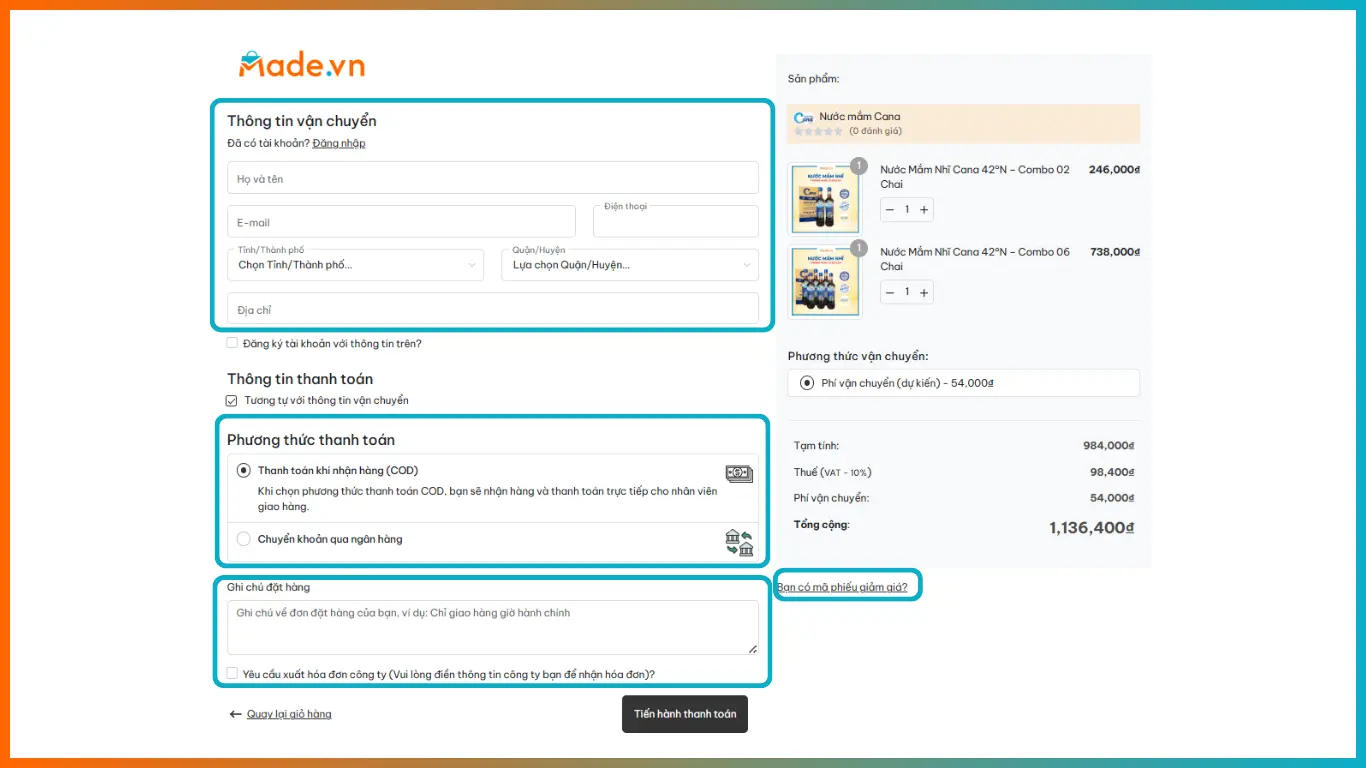Focus the E-mail input field
1366x768 pixels.
point(402,222)
